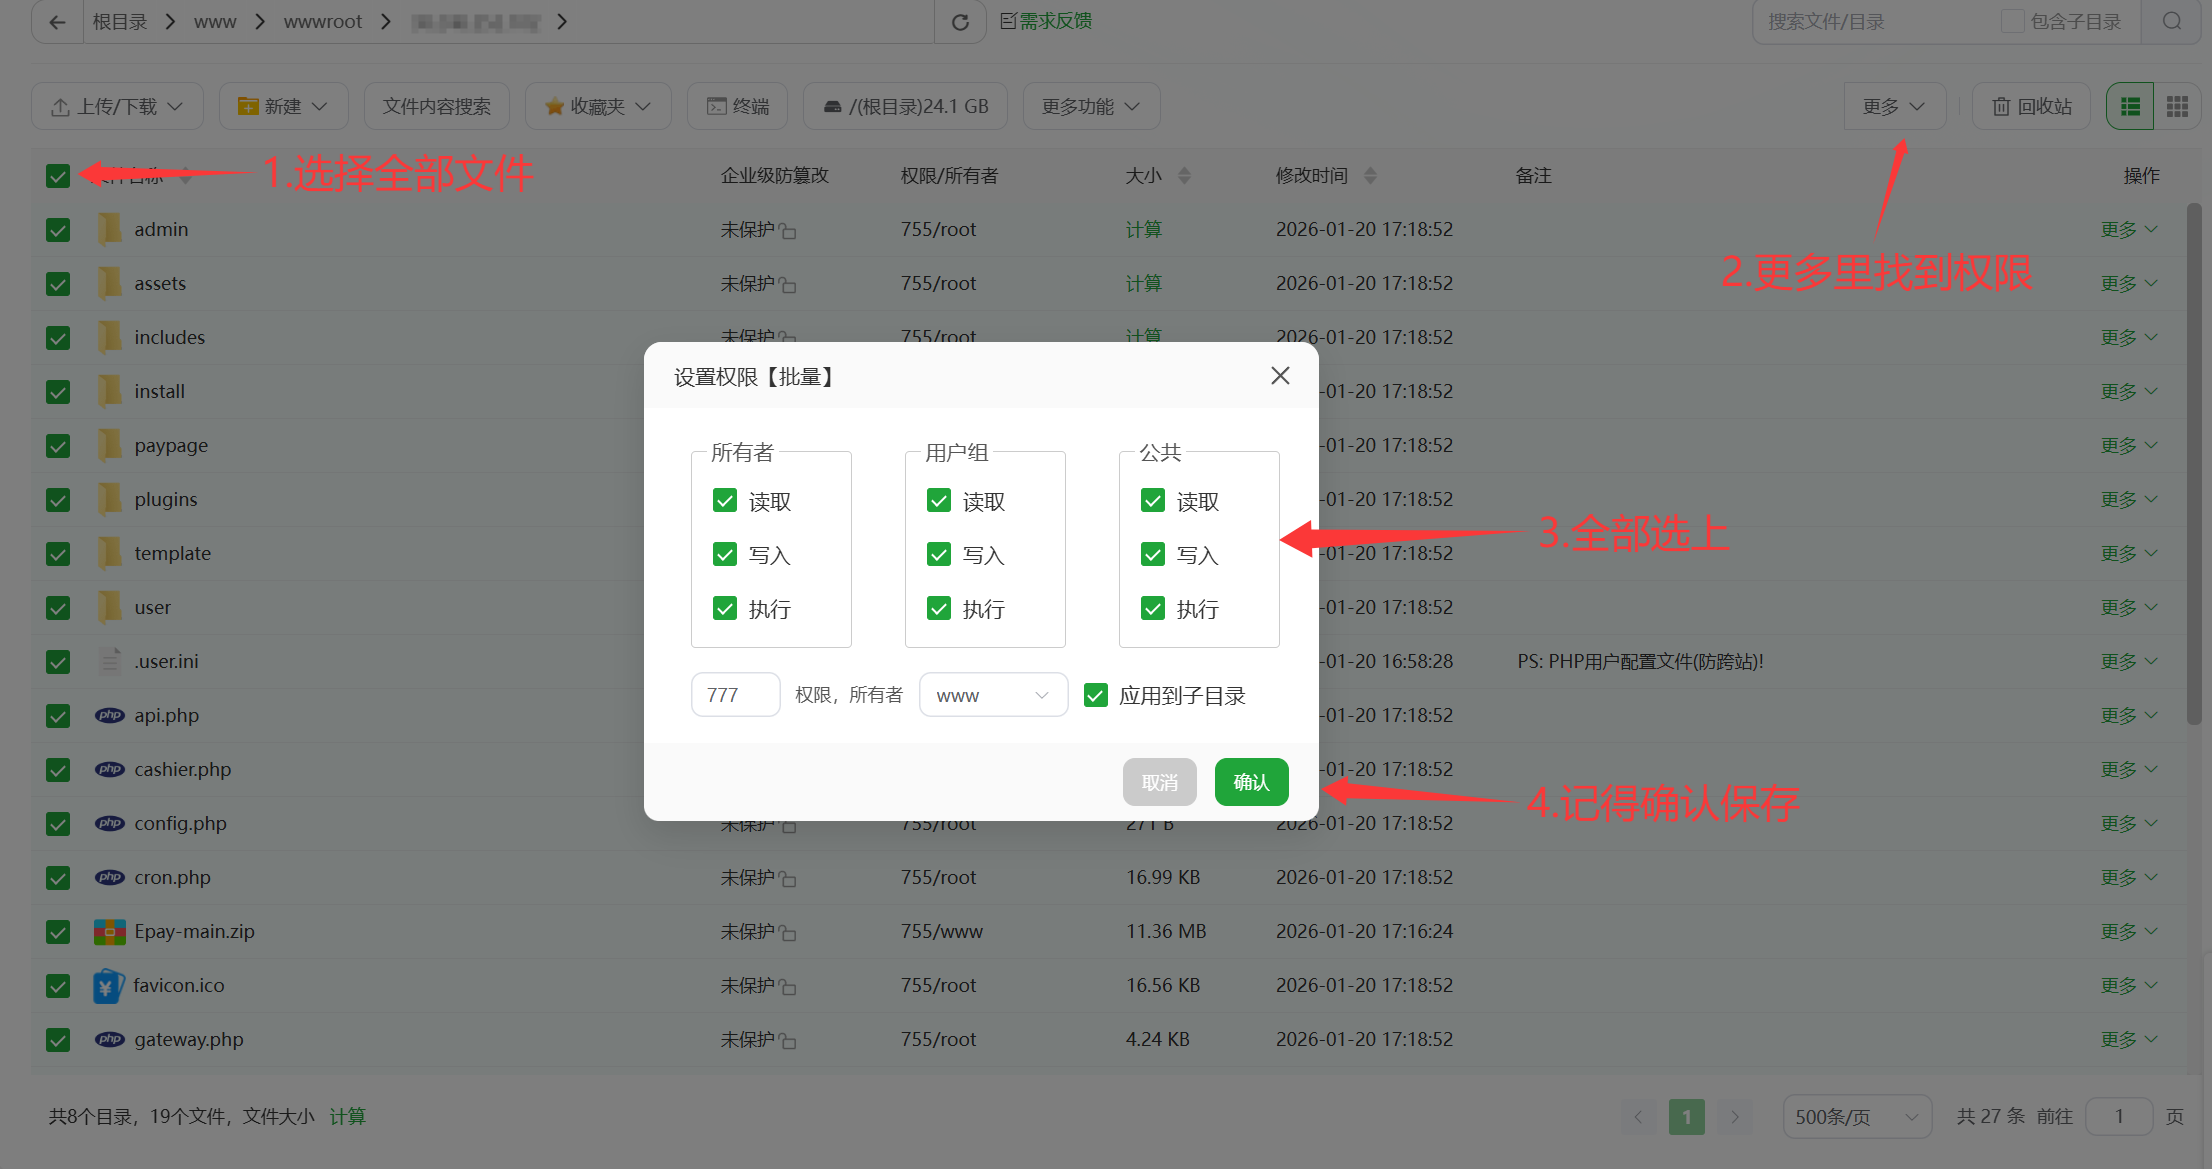2212x1169 pixels.
Task: Open the terminal button
Action: [738, 106]
